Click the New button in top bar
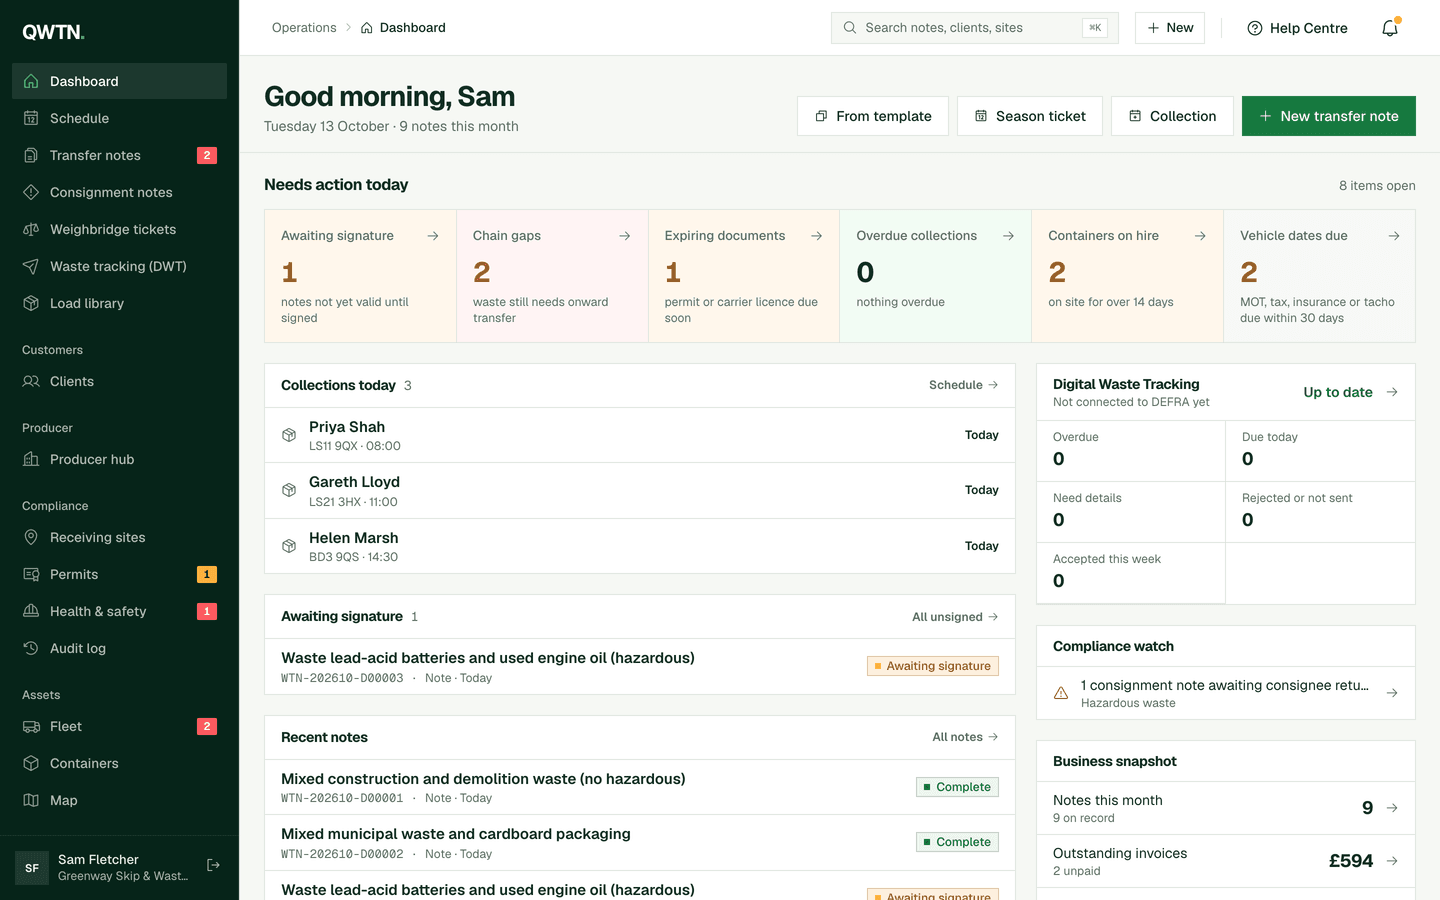This screenshot has height=900, width=1440. [1170, 28]
